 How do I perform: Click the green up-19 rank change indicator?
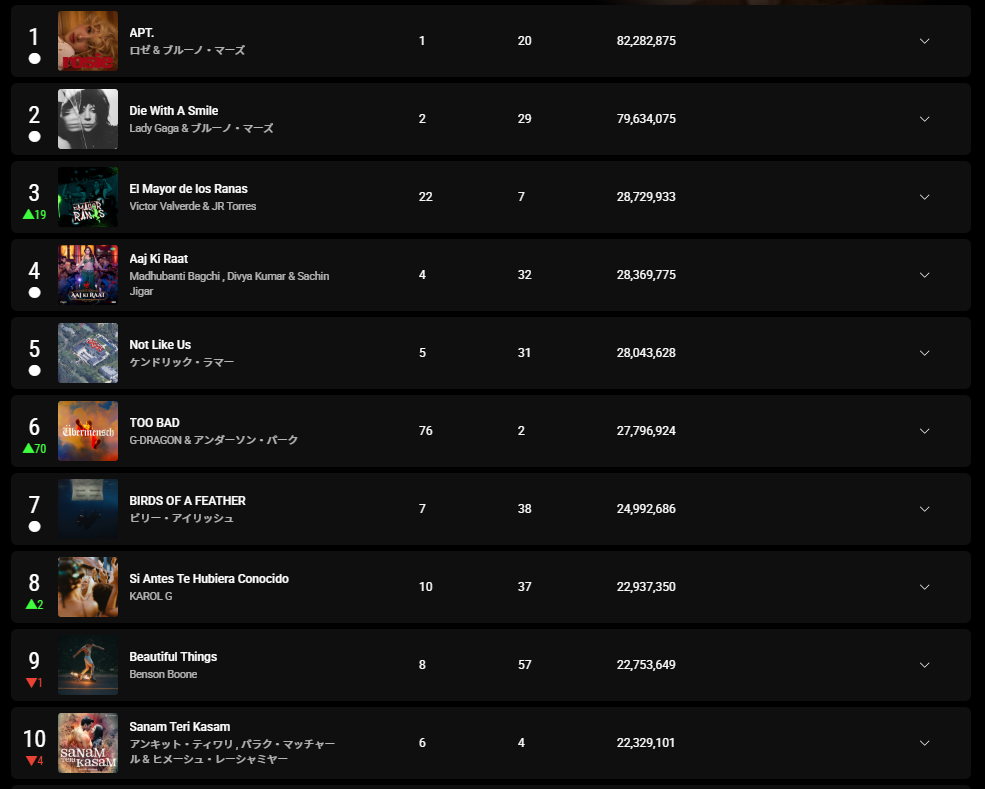(x=35, y=214)
